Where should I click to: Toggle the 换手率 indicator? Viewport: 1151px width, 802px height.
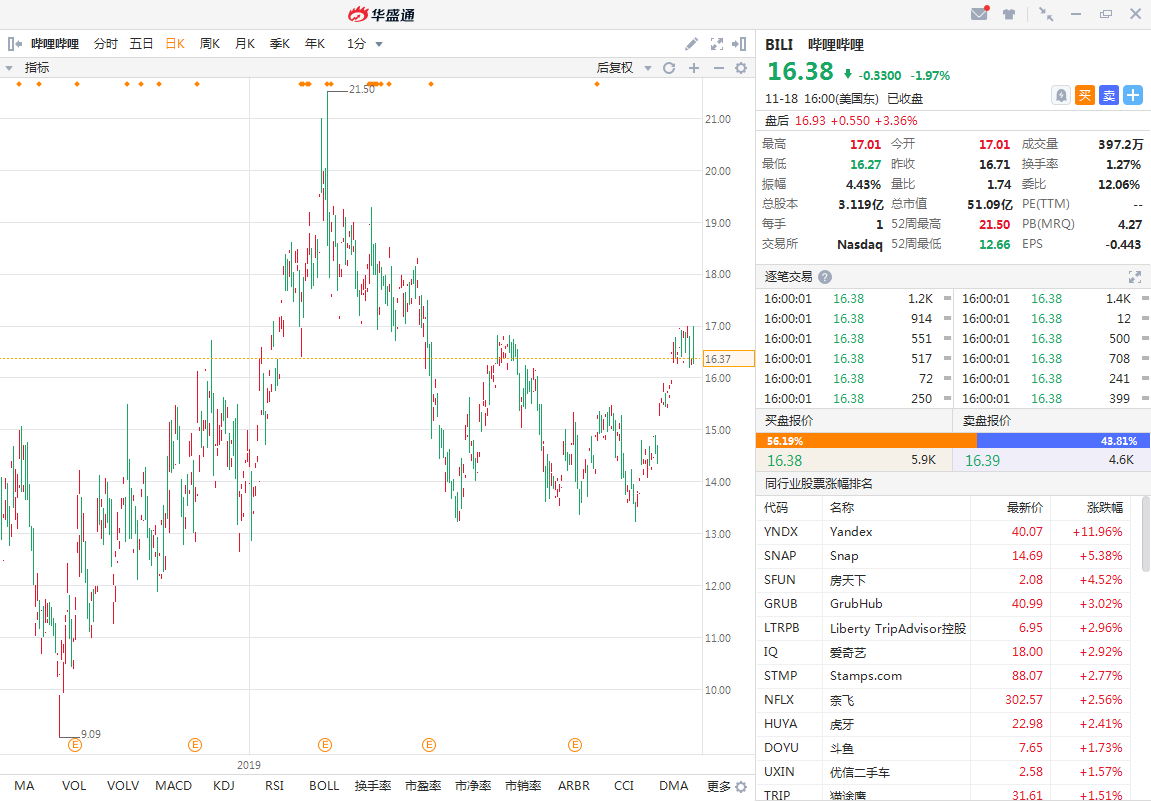tap(373, 786)
